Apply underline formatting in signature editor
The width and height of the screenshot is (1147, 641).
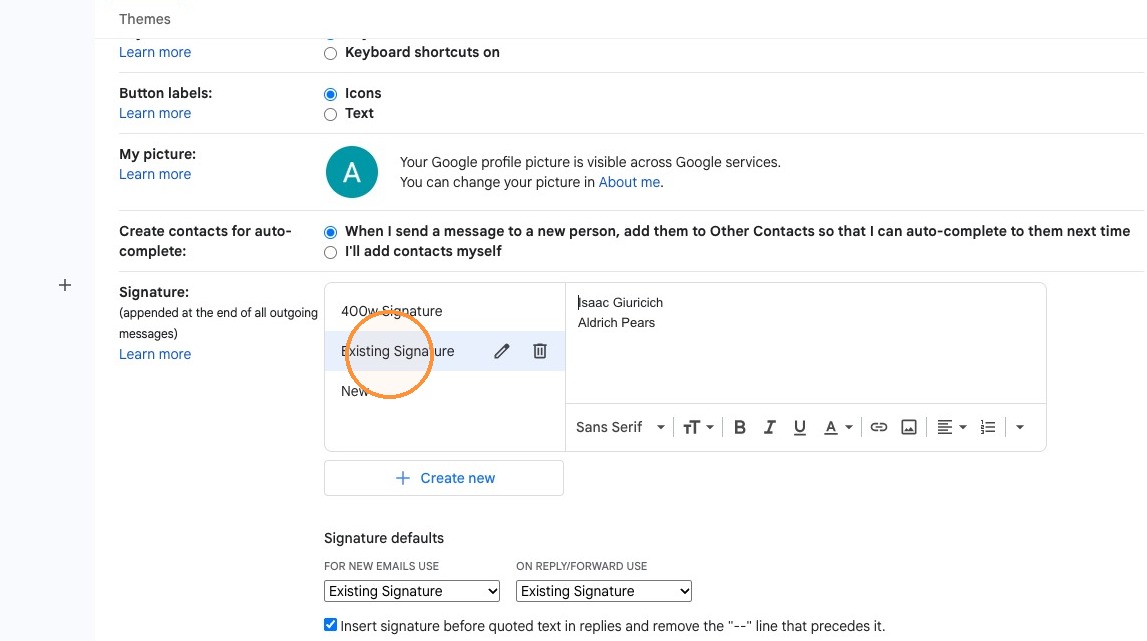tap(800, 427)
